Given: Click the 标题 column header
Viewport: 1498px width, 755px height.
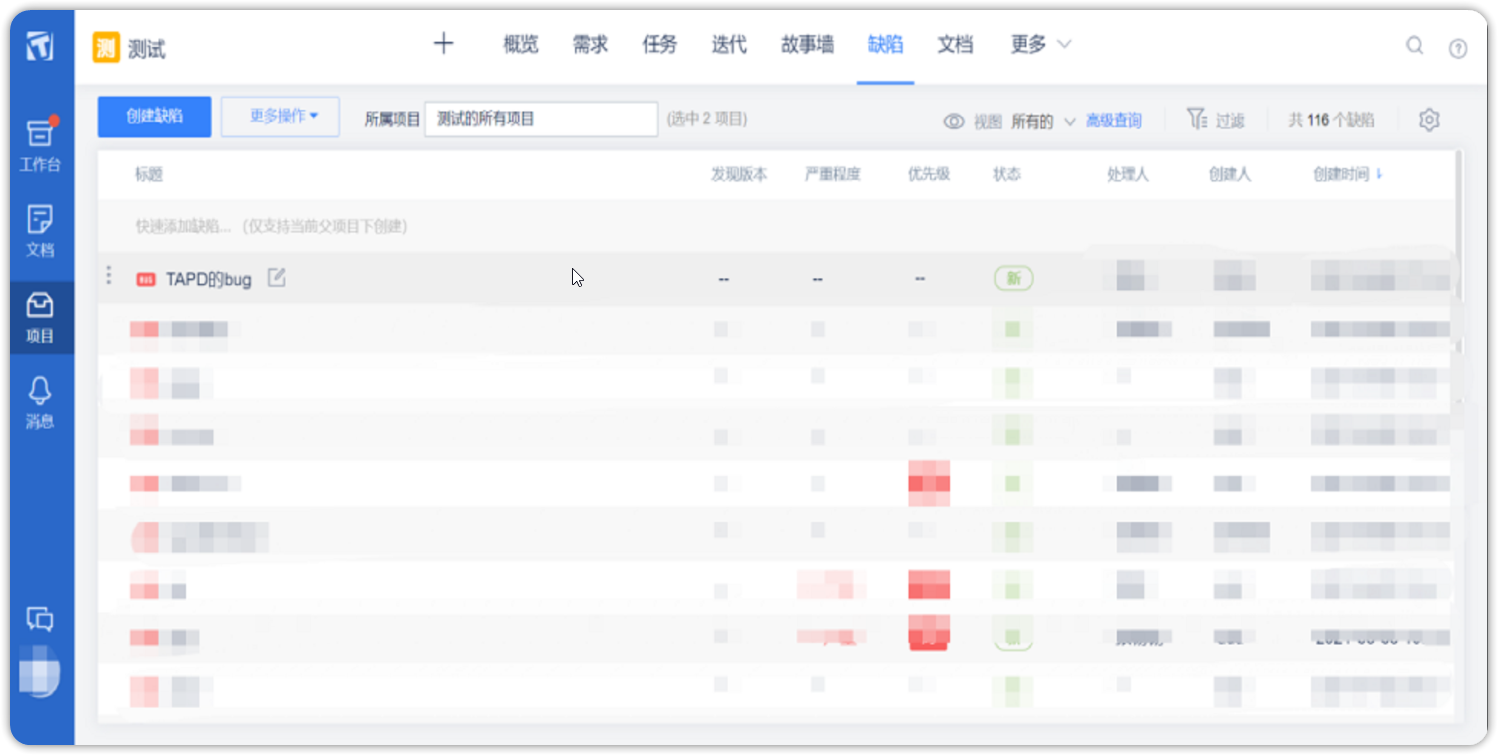Looking at the screenshot, I should 149,174.
